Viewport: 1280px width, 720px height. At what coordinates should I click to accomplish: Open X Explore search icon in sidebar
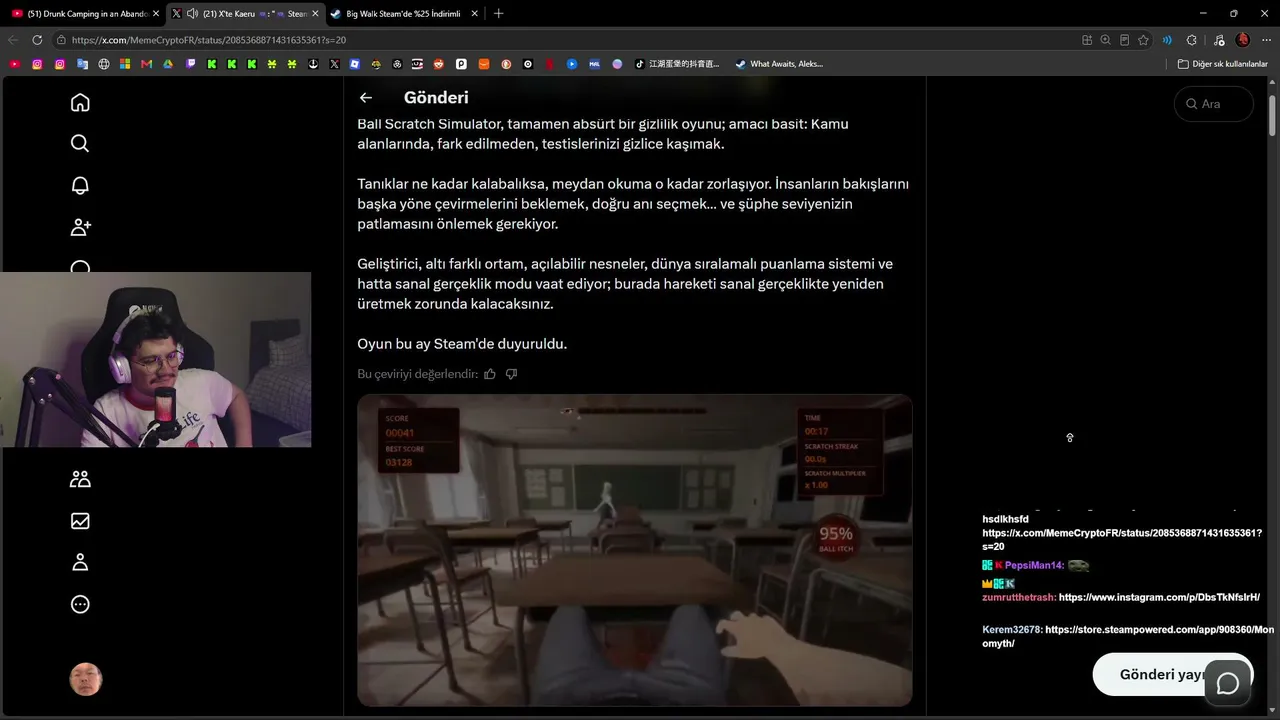pyautogui.click(x=80, y=144)
